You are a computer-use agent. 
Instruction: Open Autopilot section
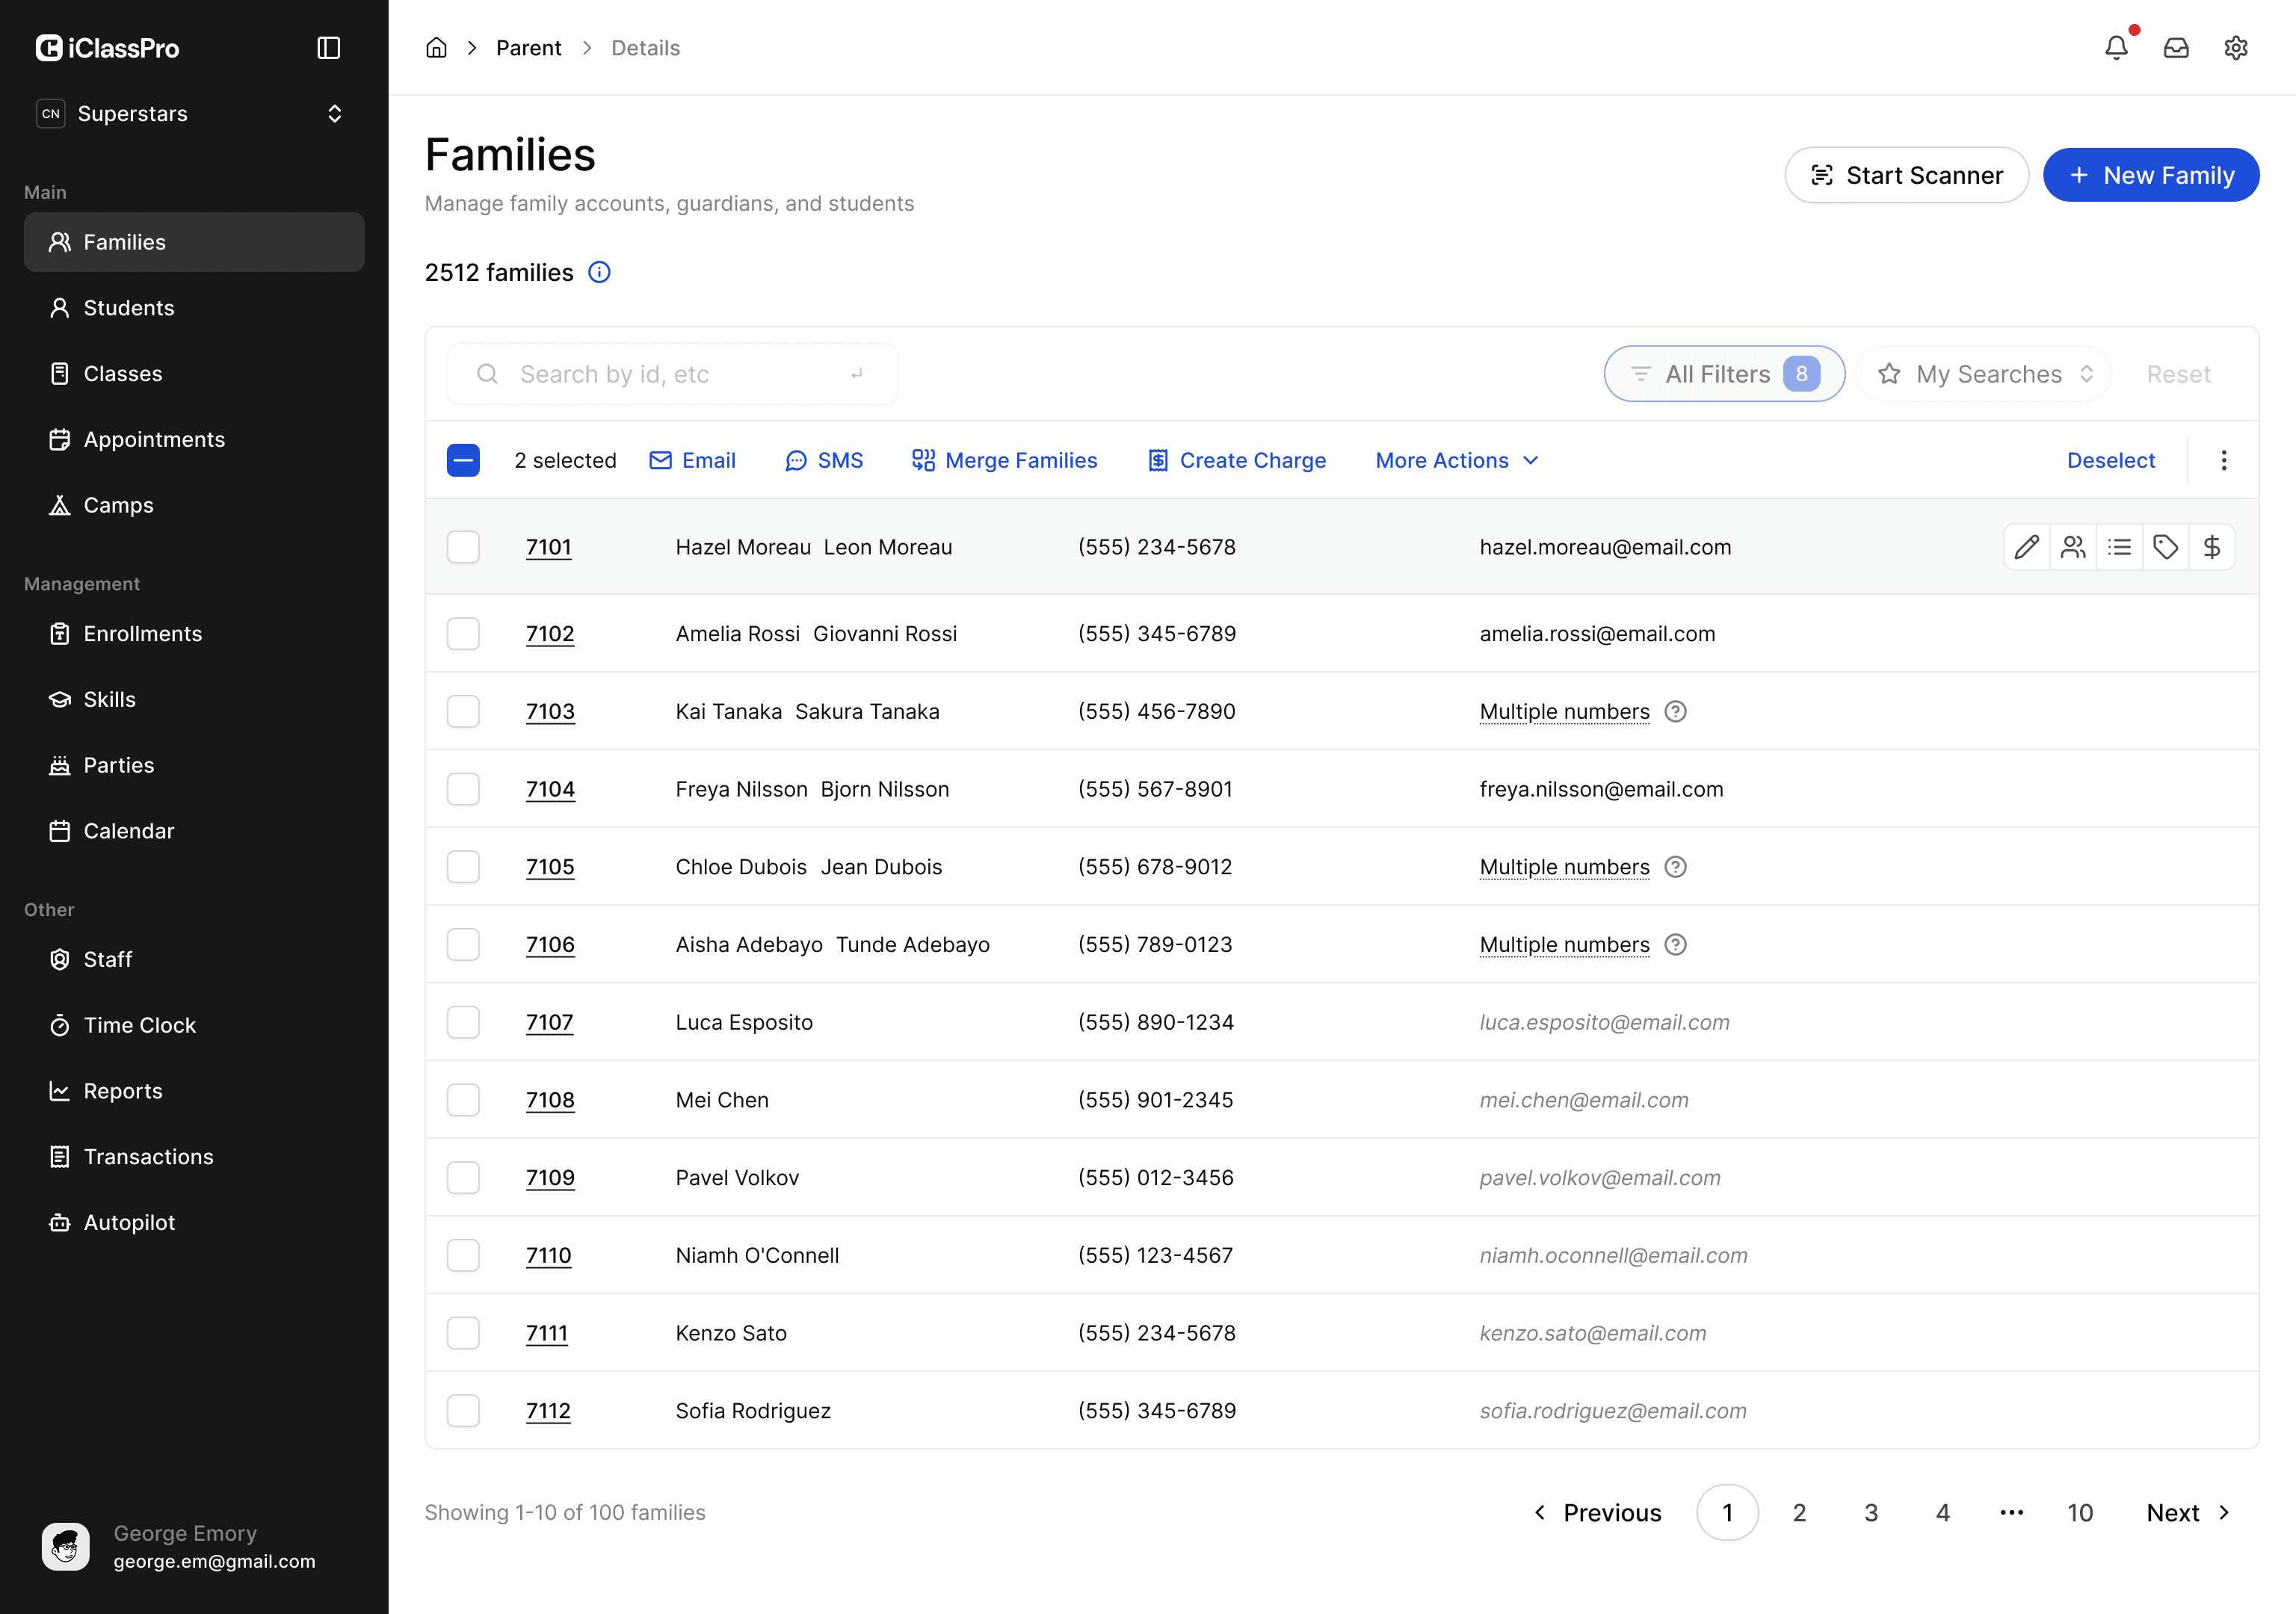(194, 1223)
